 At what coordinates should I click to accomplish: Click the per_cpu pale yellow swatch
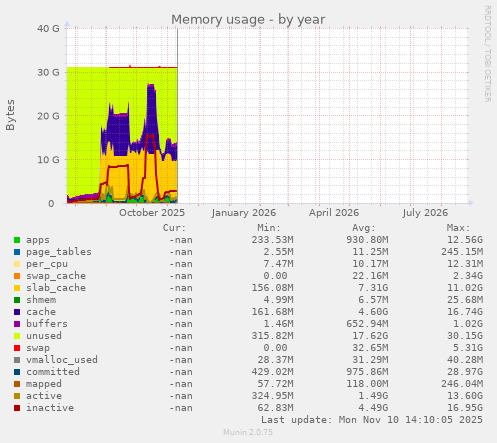coord(17,264)
